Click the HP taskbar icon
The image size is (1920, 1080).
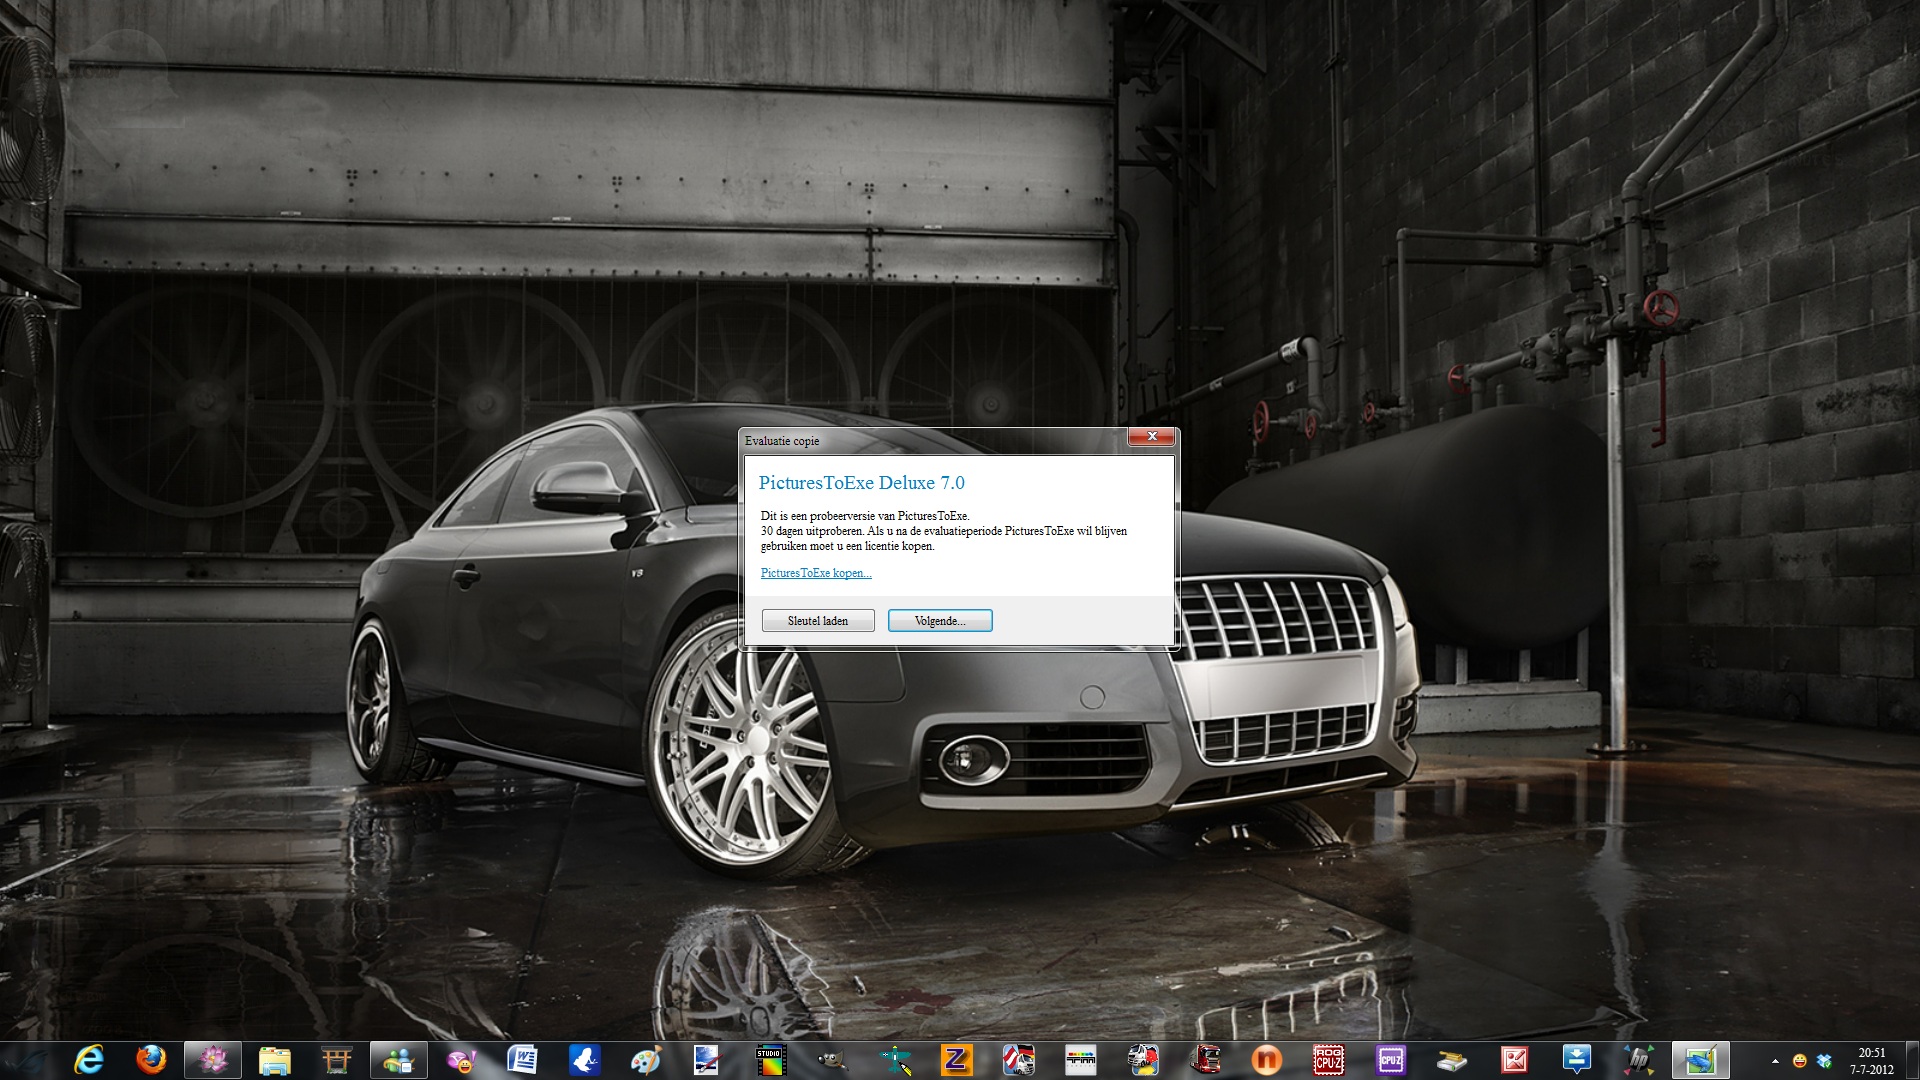click(1638, 1060)
